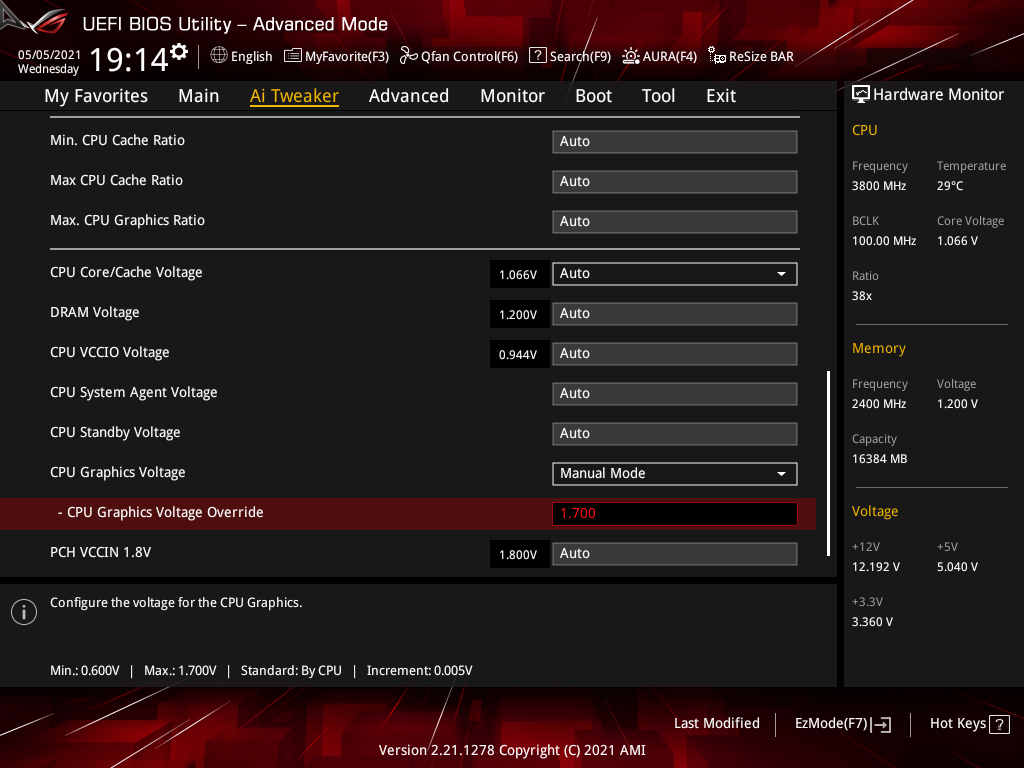Click the Last Modified button

tap(716, 723)
